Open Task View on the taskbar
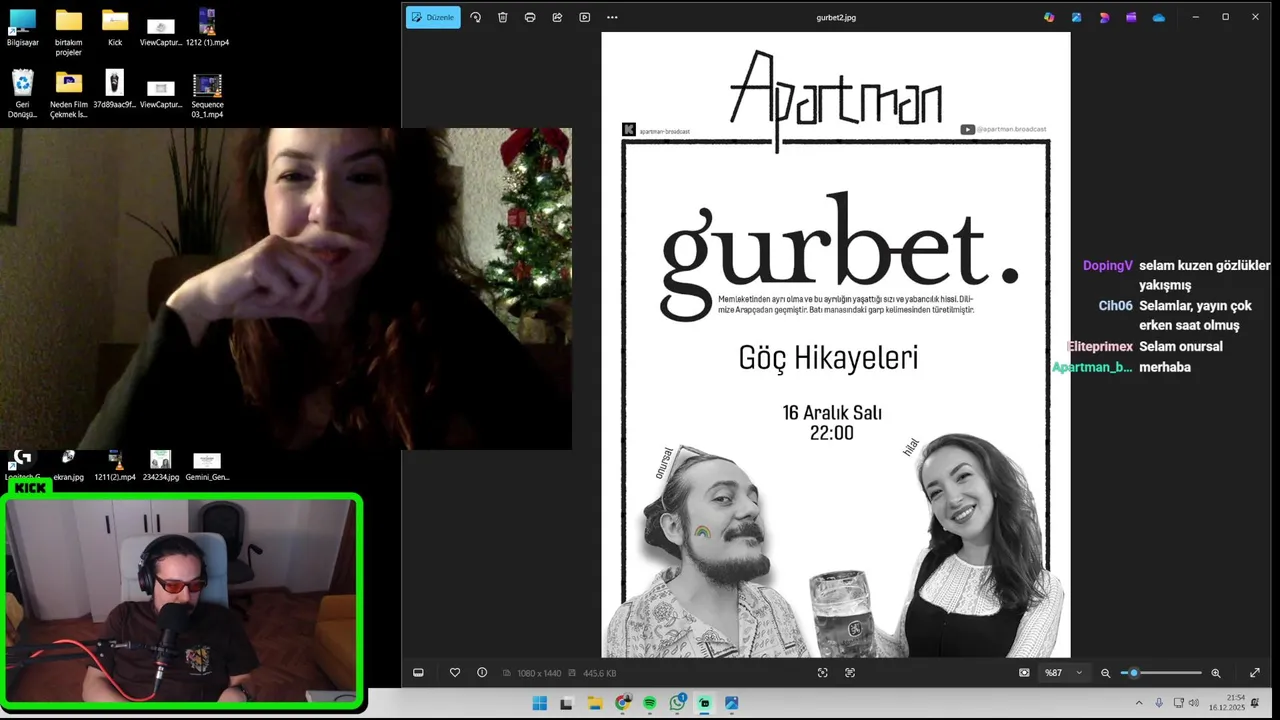Screen dimensions: 1280x720 click(x=567, y=703)
